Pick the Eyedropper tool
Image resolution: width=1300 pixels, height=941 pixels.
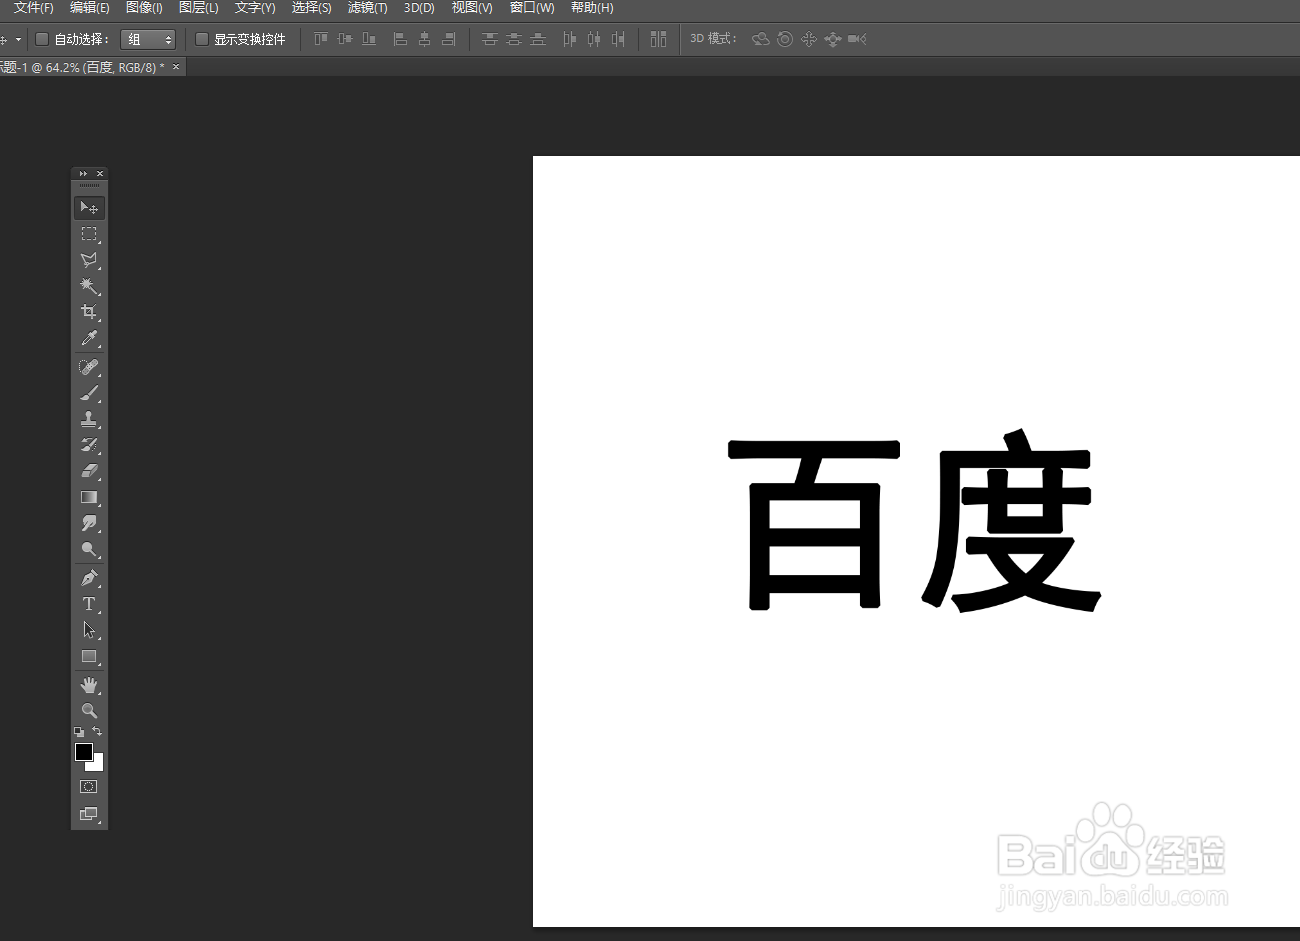tap(90, 339)
